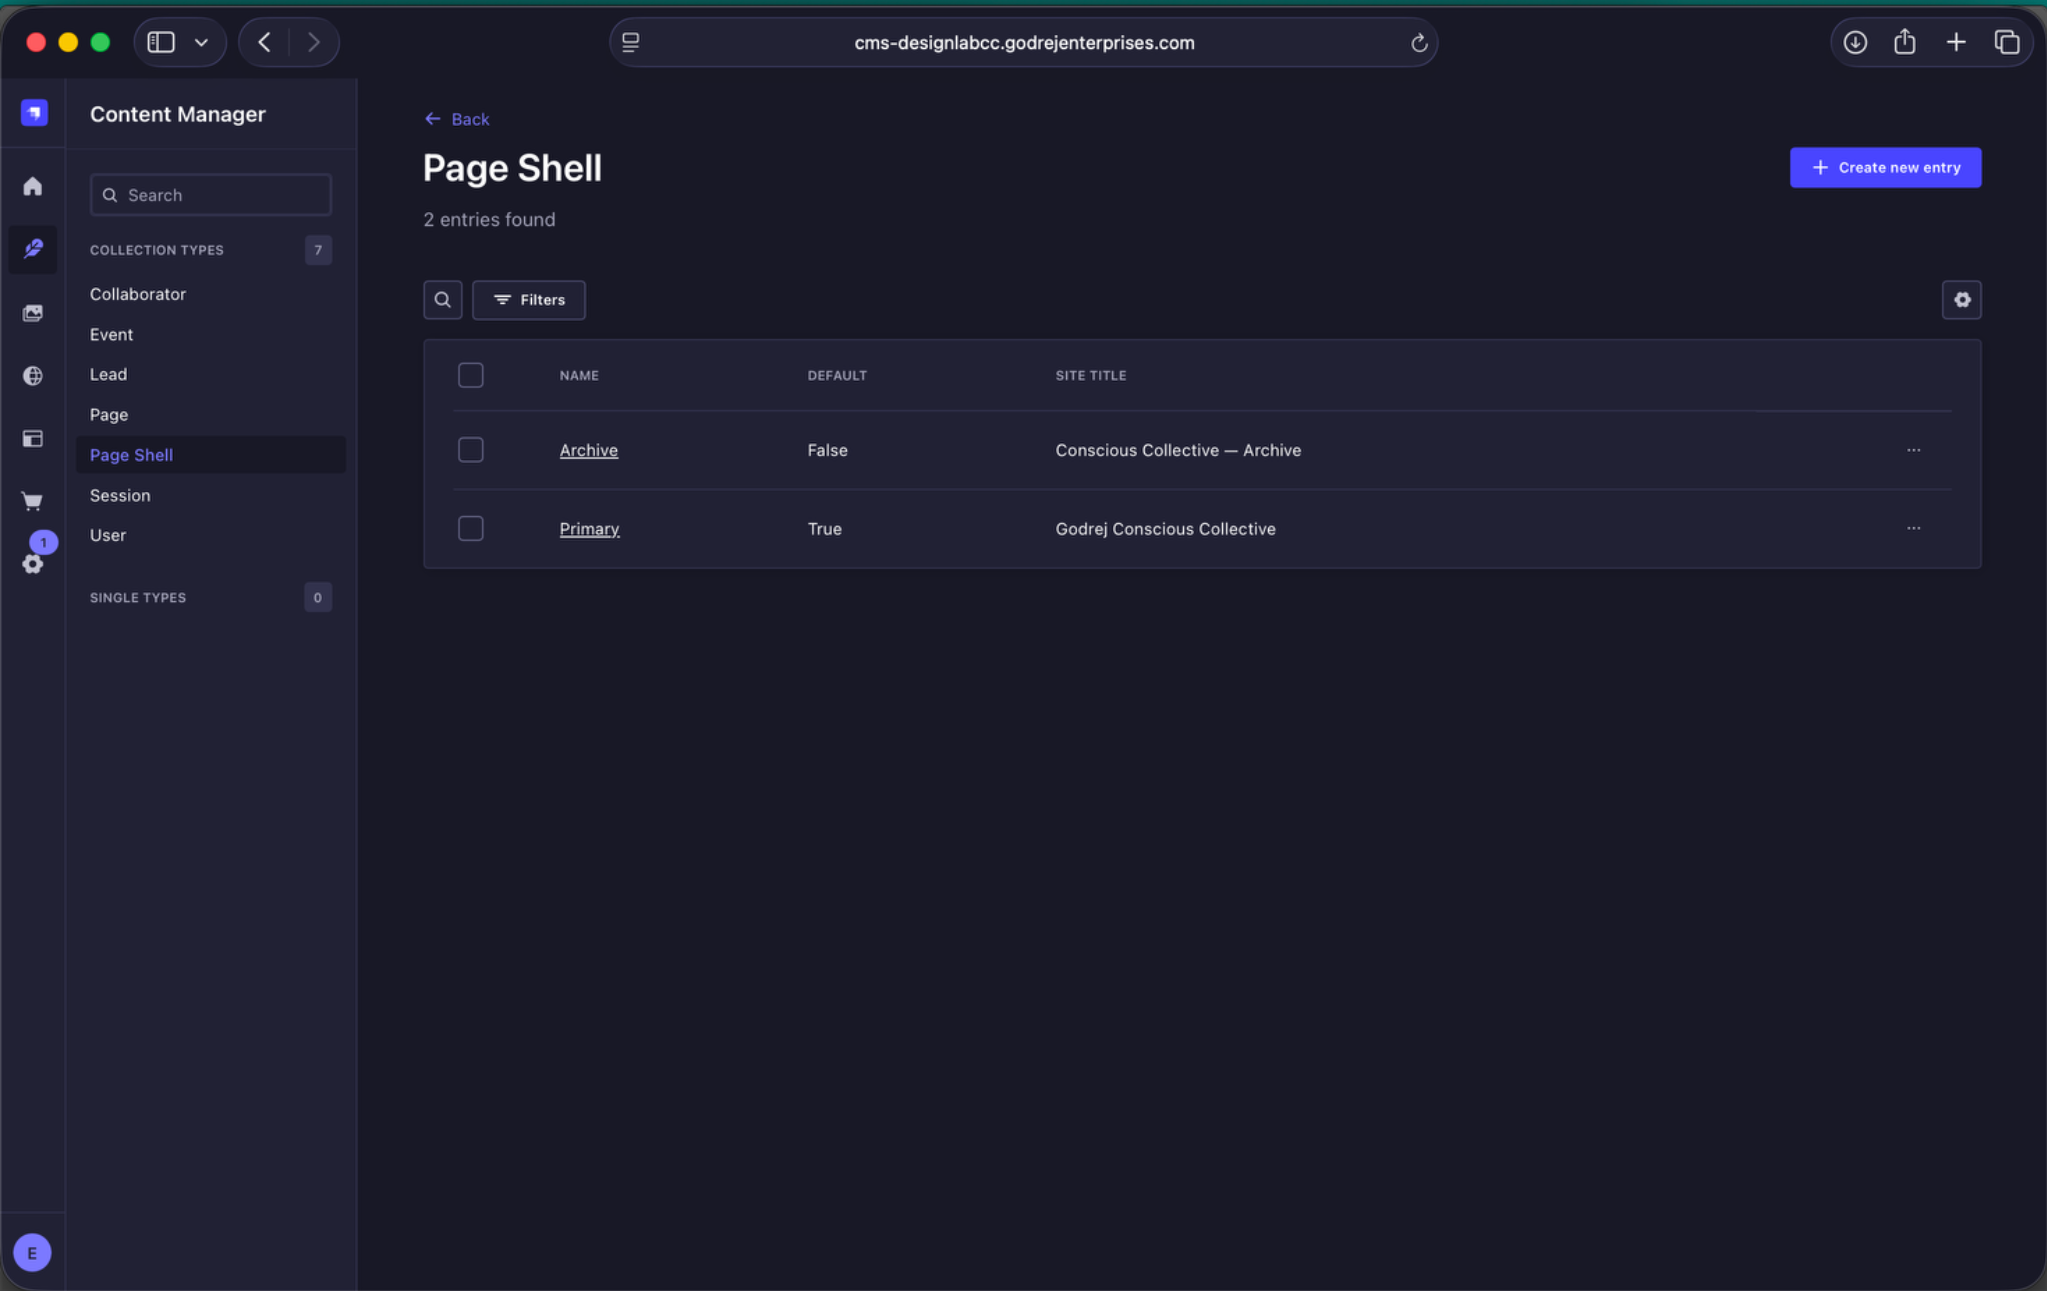Screen dimensions: 2047x1291
Task: Open the Filters dropdown
Action: click(x=529, y=300)
